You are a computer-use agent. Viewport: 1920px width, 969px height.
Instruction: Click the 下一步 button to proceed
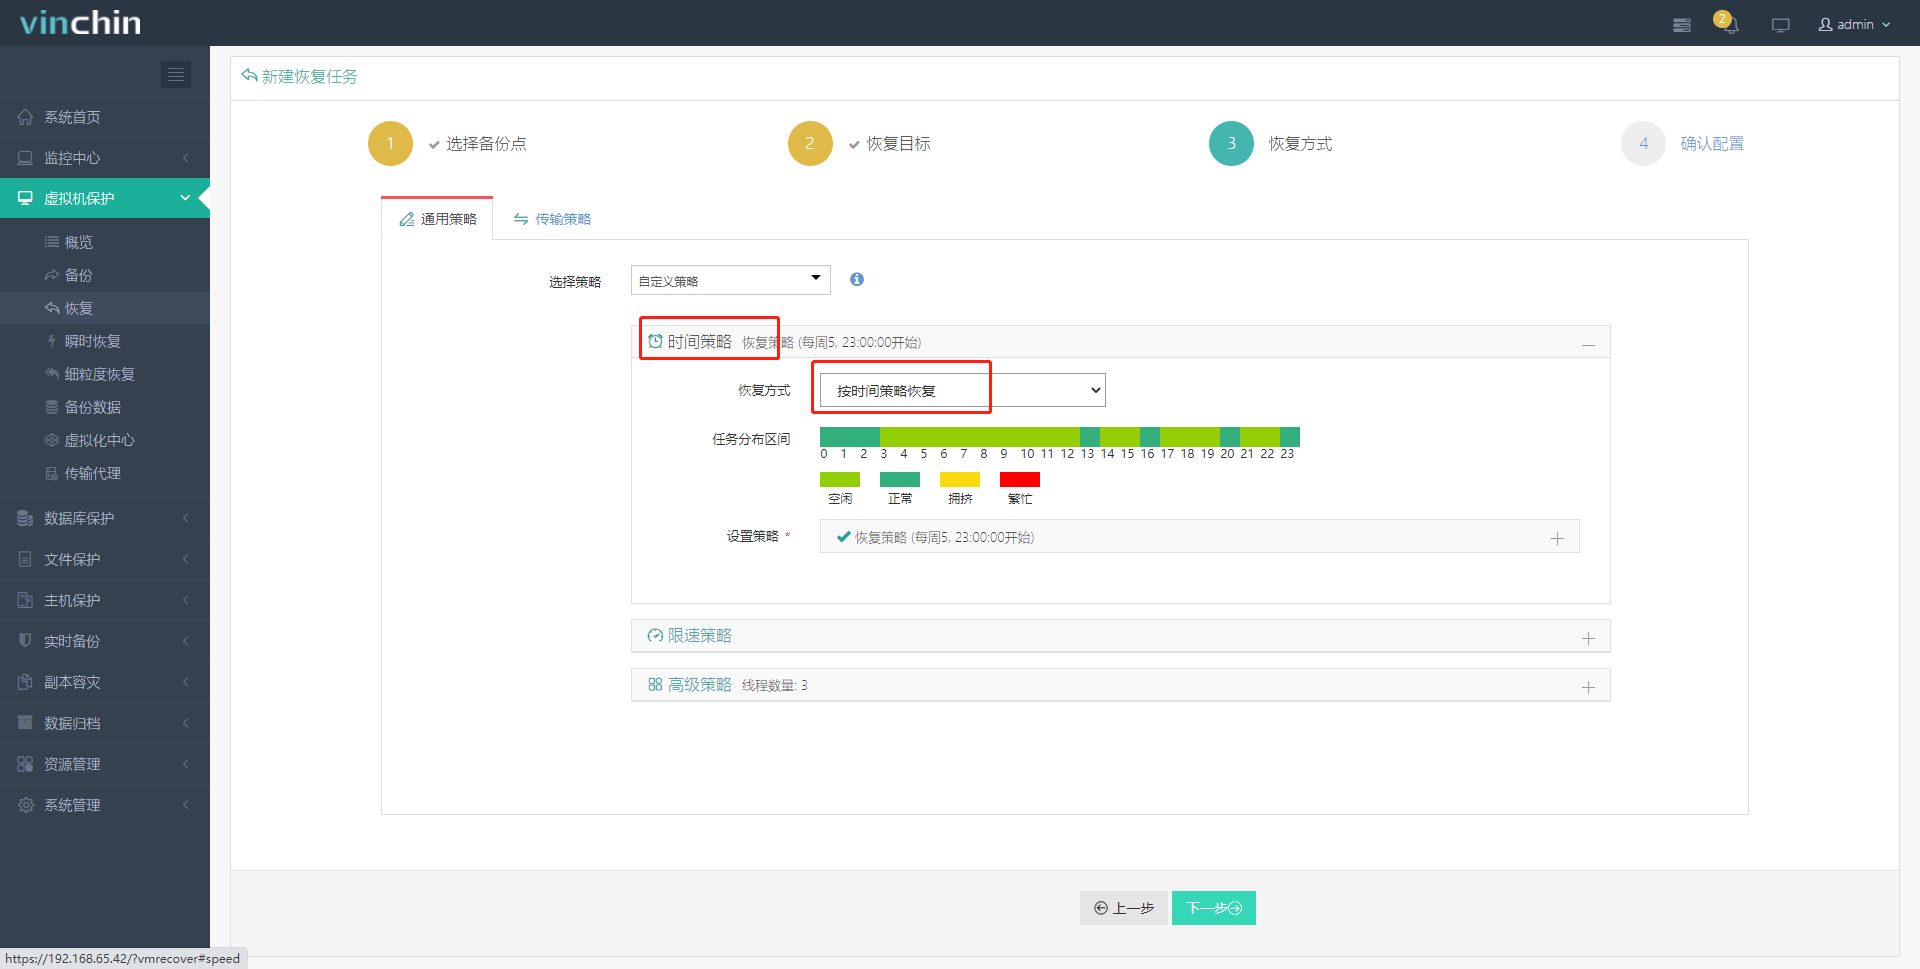1213,908
